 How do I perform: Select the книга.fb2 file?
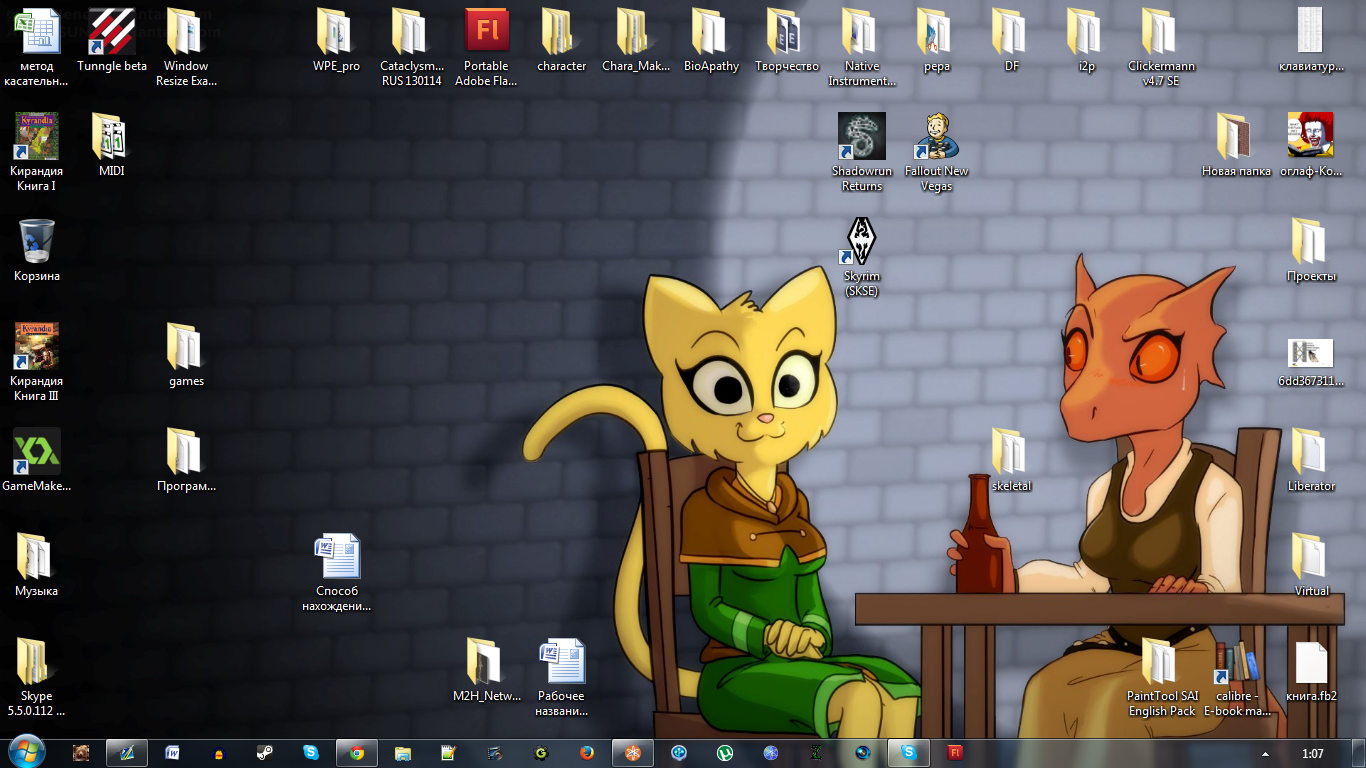tap(1311, 670)
